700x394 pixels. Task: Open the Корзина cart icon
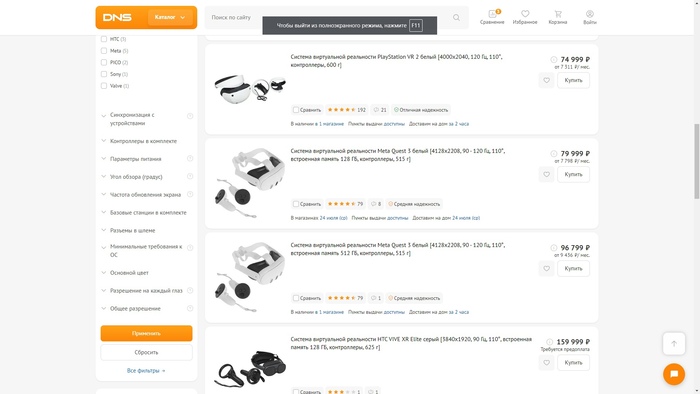click(x=558, y=14)
